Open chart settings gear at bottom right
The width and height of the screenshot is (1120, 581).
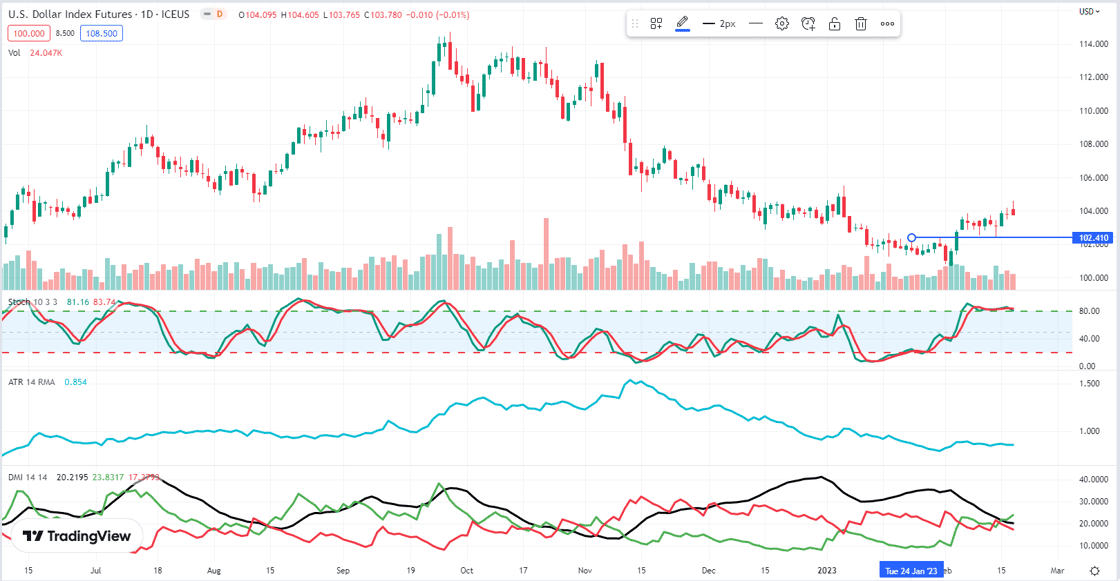coord(1094,570)
